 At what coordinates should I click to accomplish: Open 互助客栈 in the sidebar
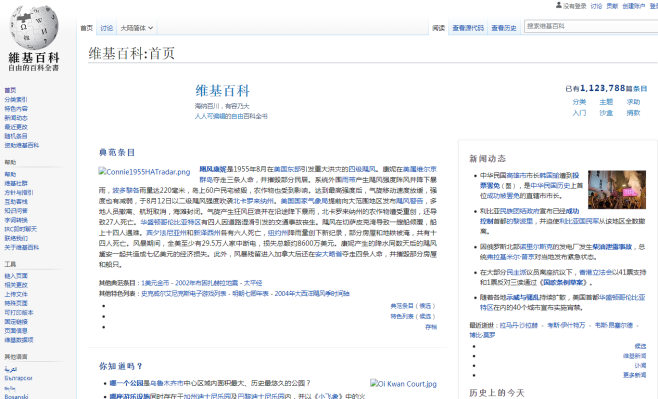[x=16, y=202]
